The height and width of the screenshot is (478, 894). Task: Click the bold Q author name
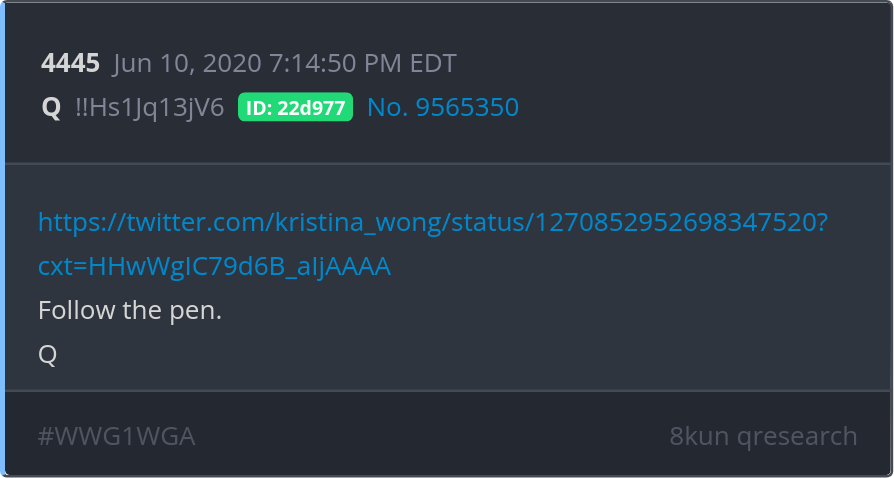tap(51, 108)
